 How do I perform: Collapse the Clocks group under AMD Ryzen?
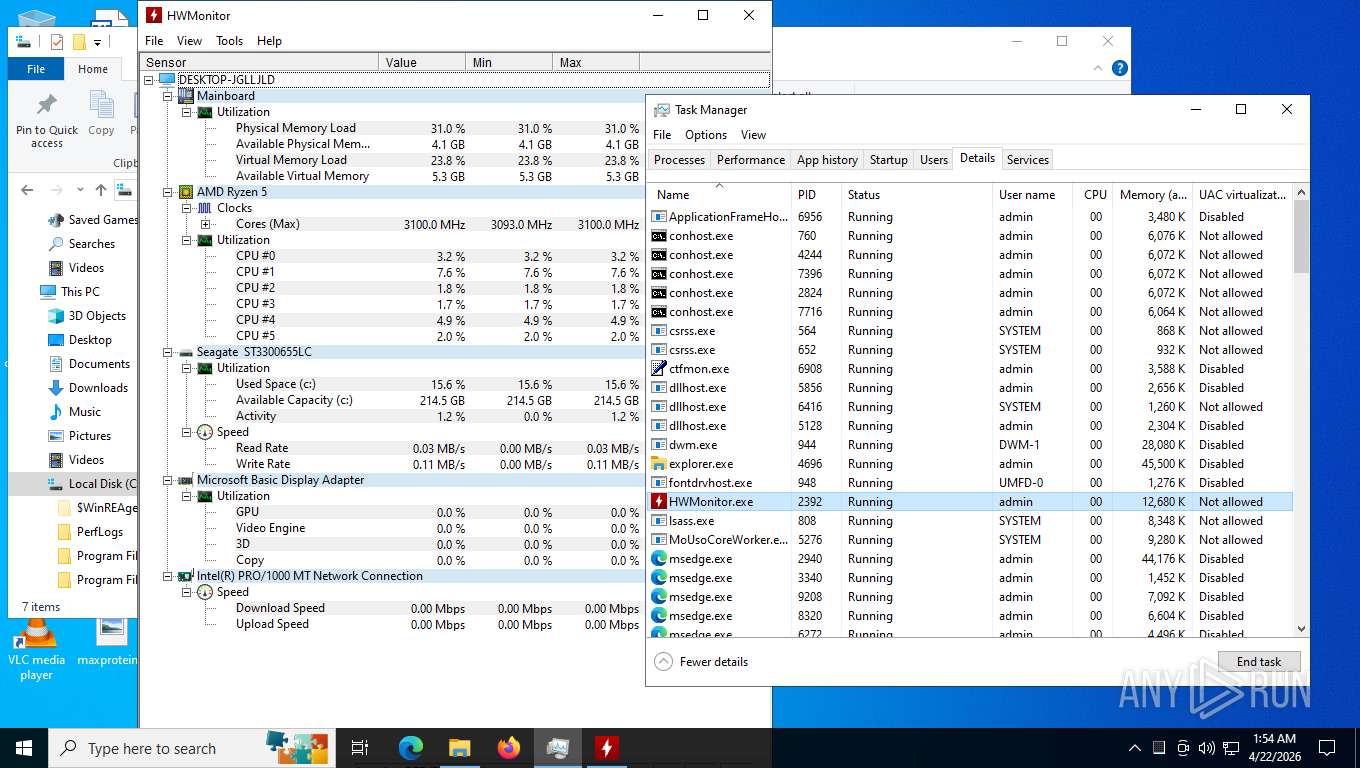(187, 208)
